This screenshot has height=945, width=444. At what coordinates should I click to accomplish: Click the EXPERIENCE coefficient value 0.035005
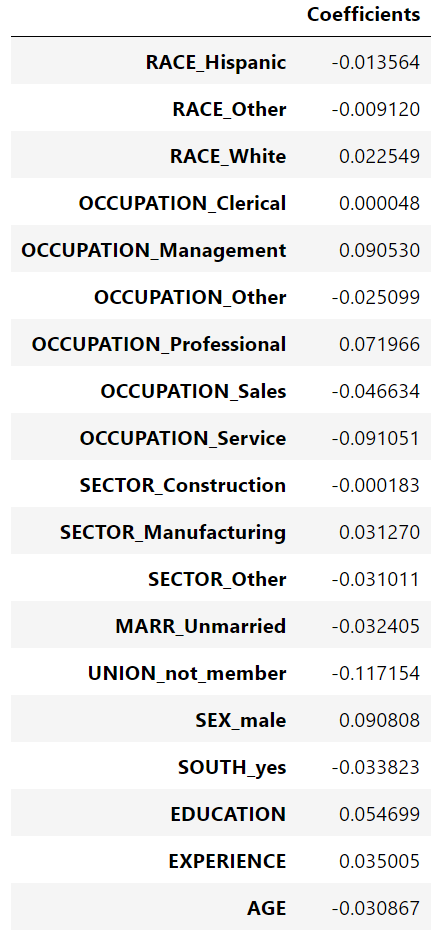380,861
